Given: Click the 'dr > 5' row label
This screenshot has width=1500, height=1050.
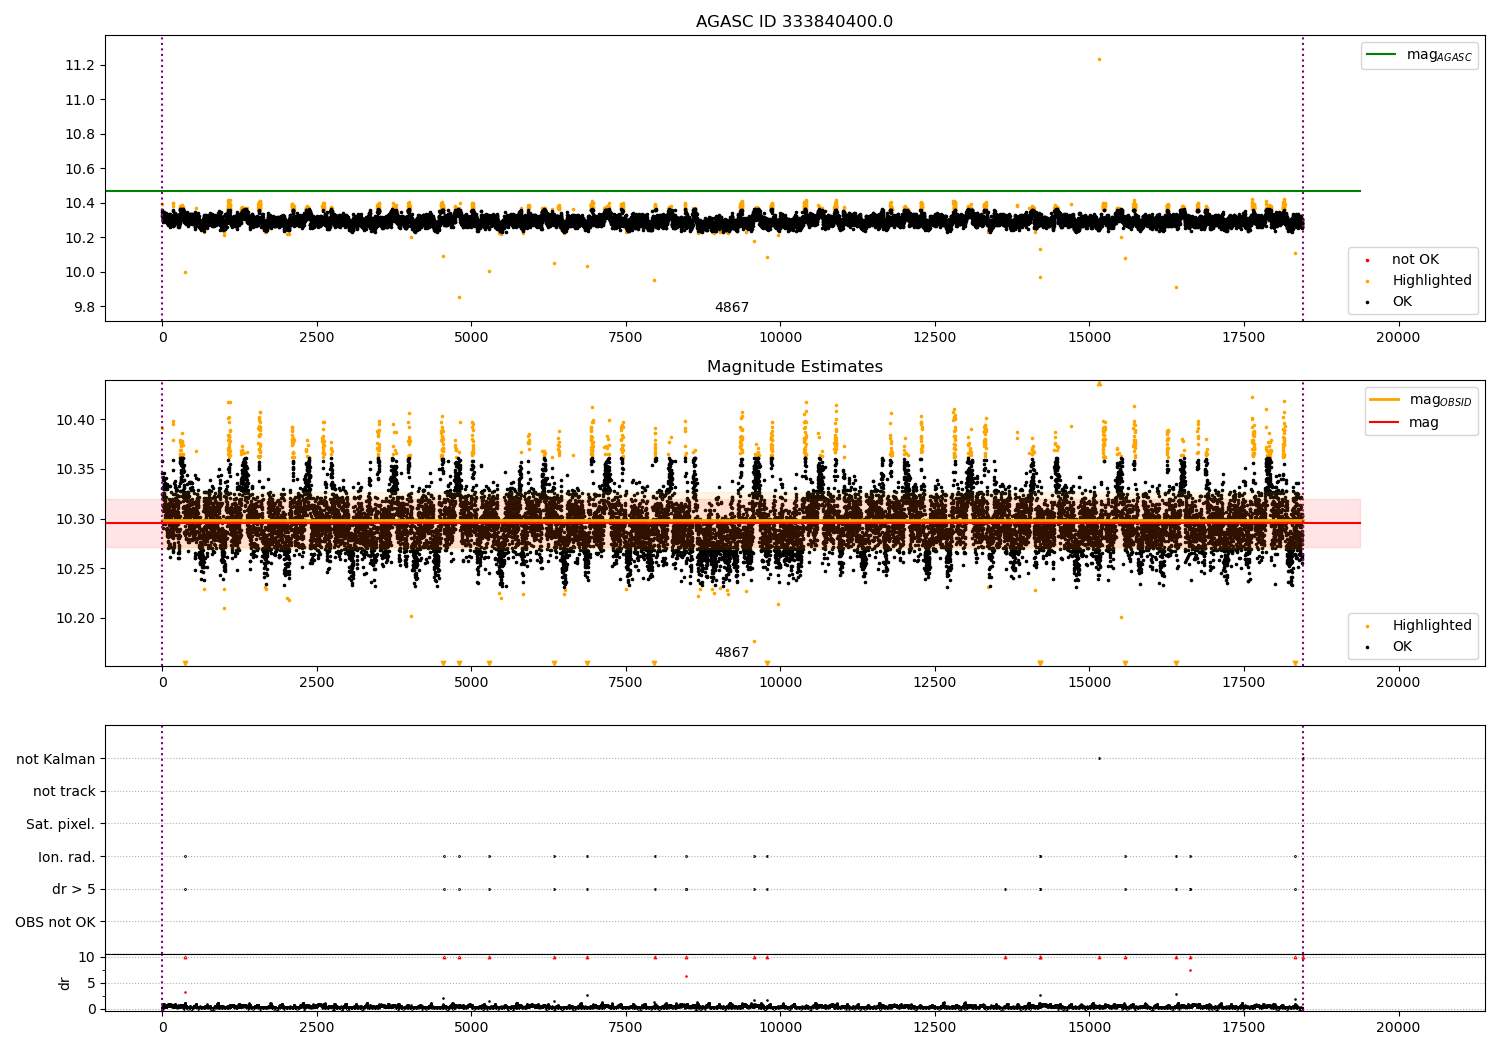Looking at the screenshot, I should (x=74, y=890).
